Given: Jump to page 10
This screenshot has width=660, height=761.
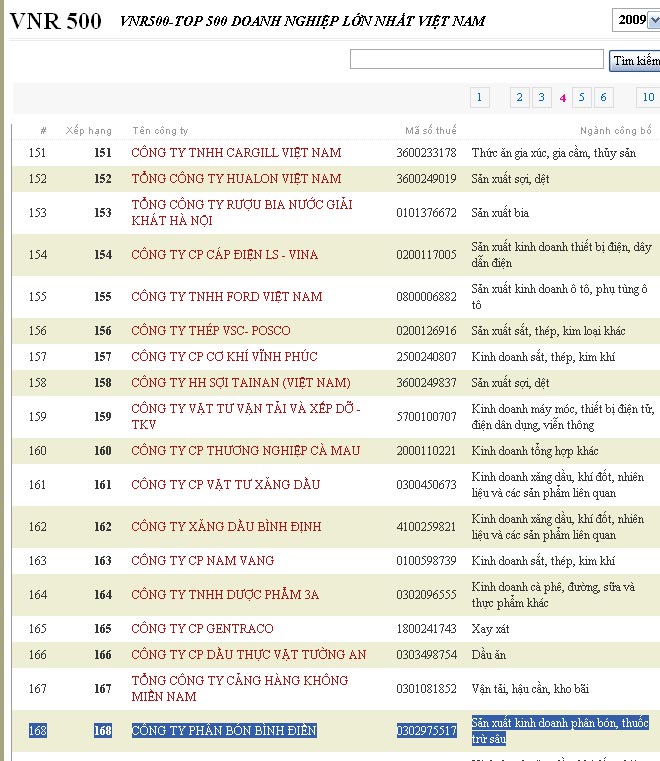Looking at the screenshot, I should pyautogui.click(x=648, y=97).
